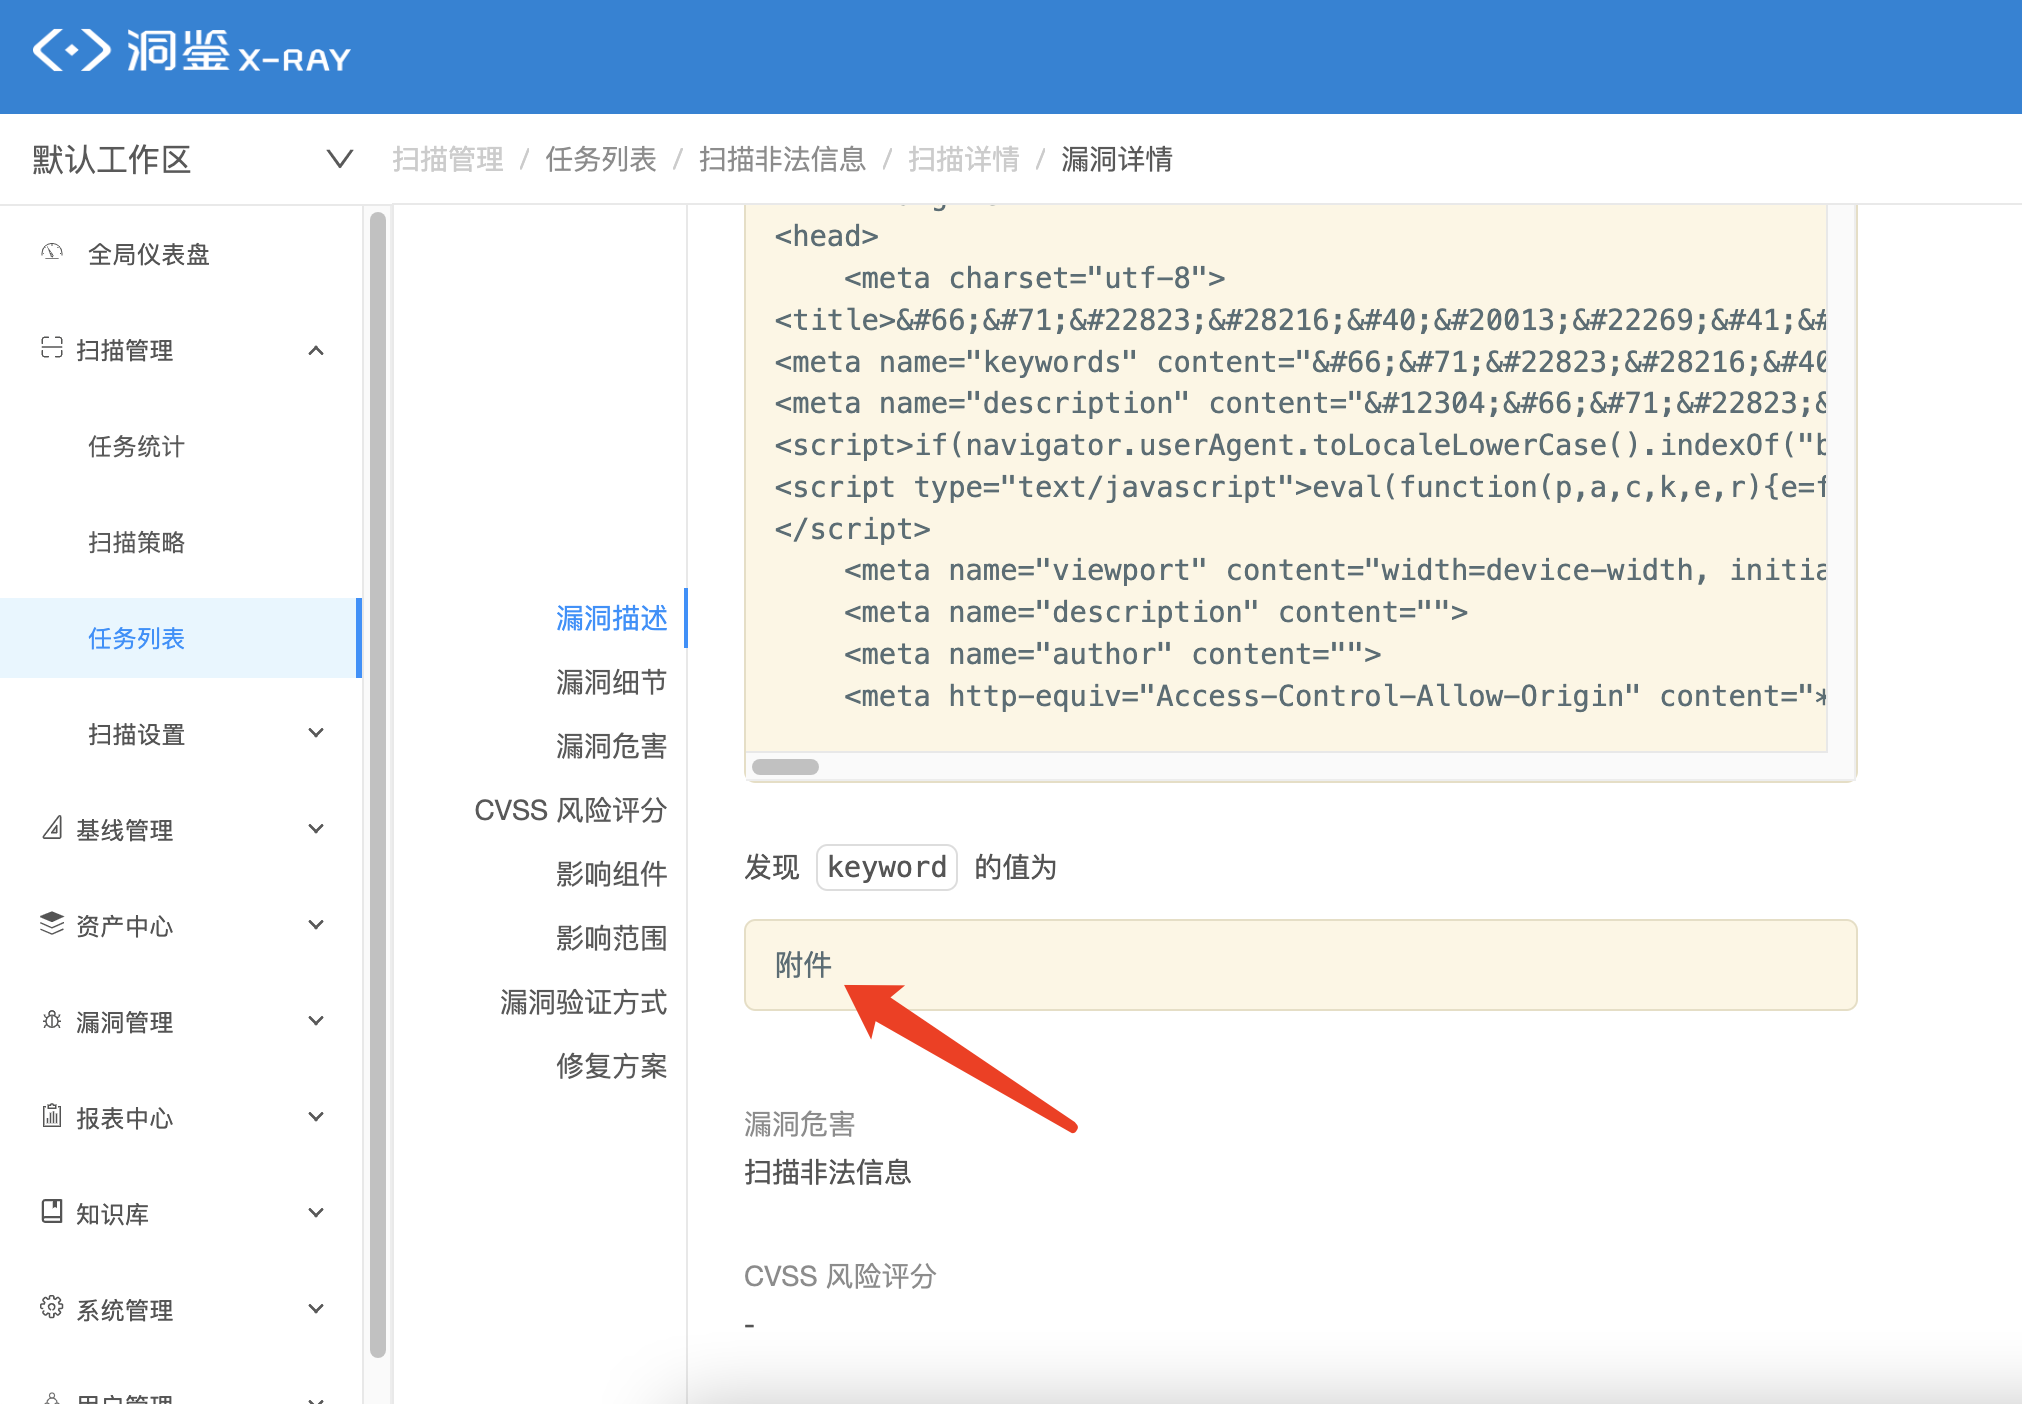Jump to 漏洞细节 anchor section
Viewport: 2022px width, 1404px height.
[x=611, y=682]
